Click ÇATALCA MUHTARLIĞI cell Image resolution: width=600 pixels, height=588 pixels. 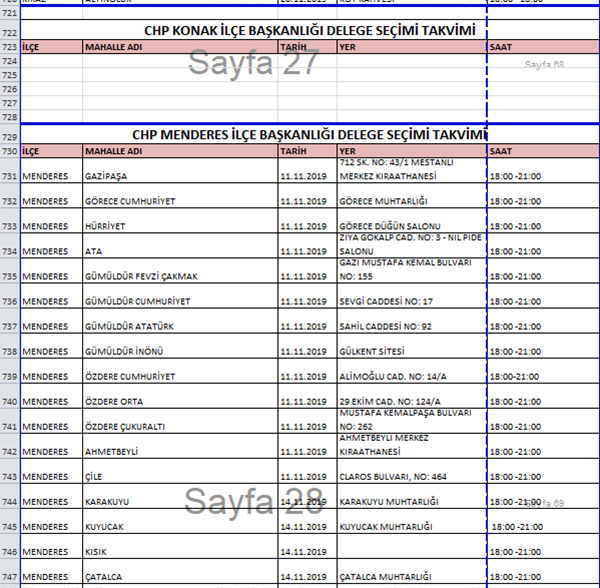coord(412,571)
